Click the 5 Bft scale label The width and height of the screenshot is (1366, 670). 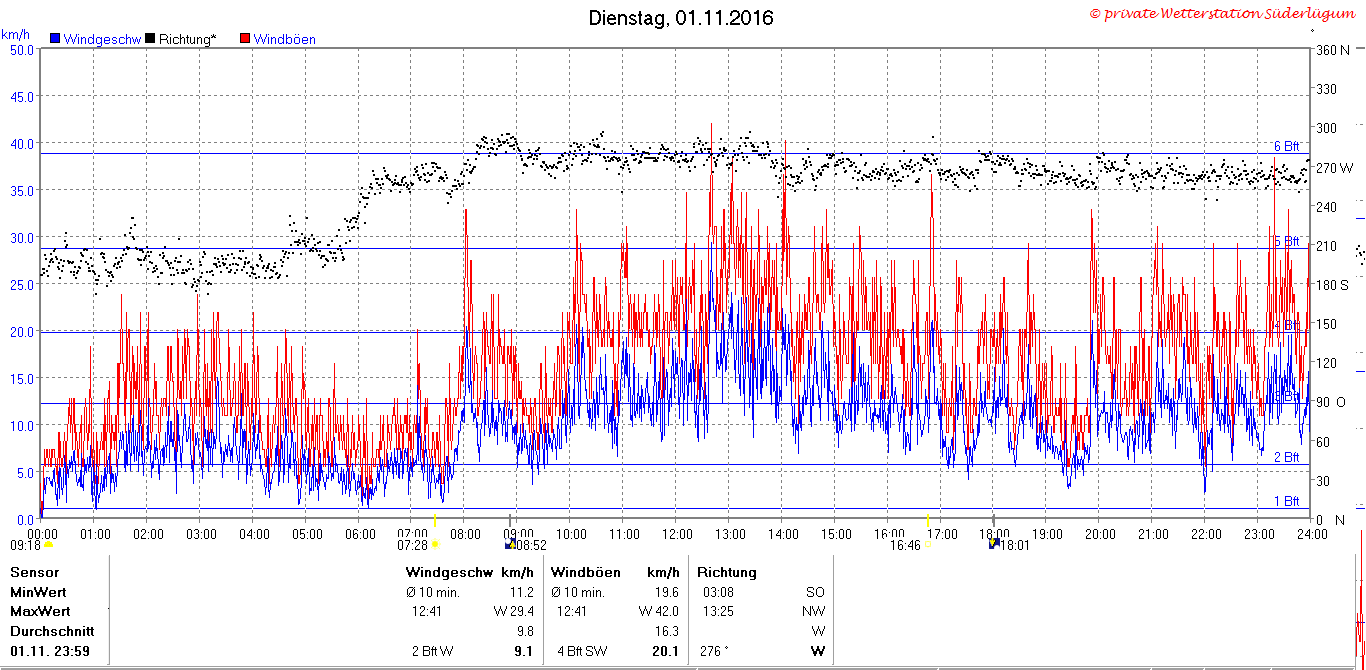(1286, 241)
